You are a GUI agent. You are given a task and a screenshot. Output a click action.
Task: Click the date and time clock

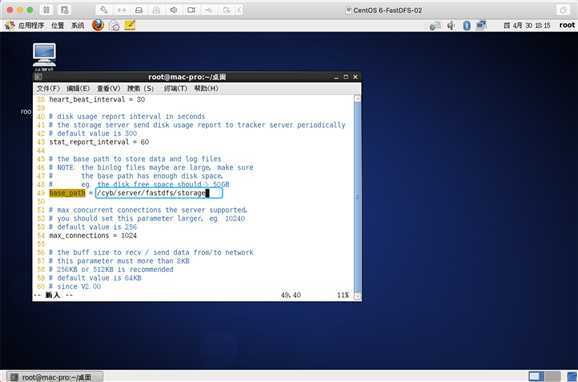tap(527, 25)
